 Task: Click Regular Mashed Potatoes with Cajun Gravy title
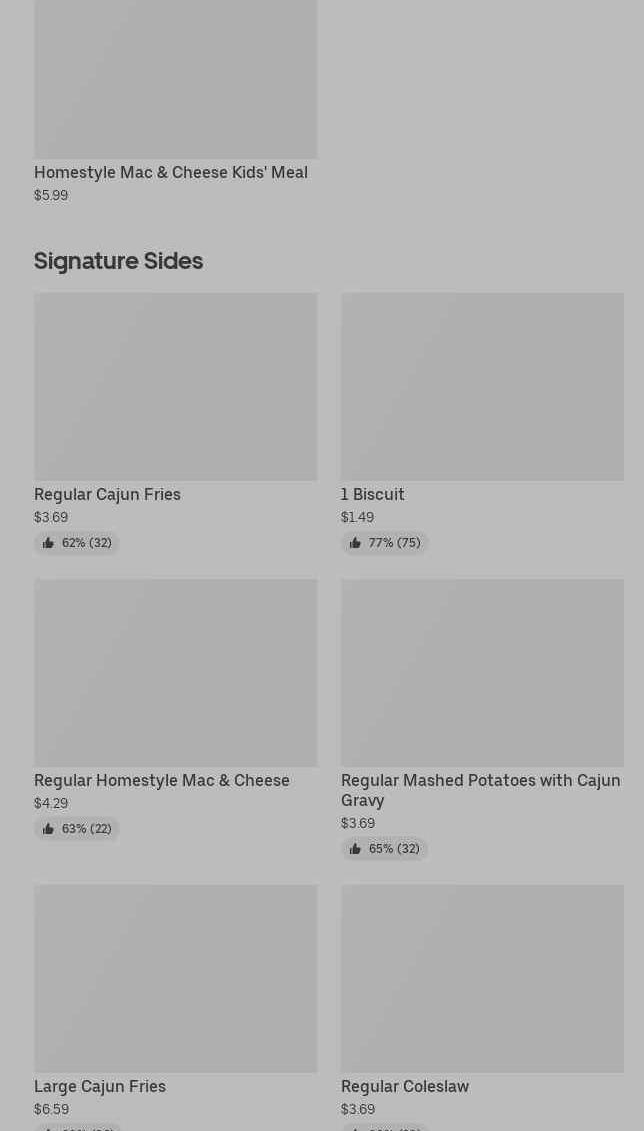click(x=480, y=790)
